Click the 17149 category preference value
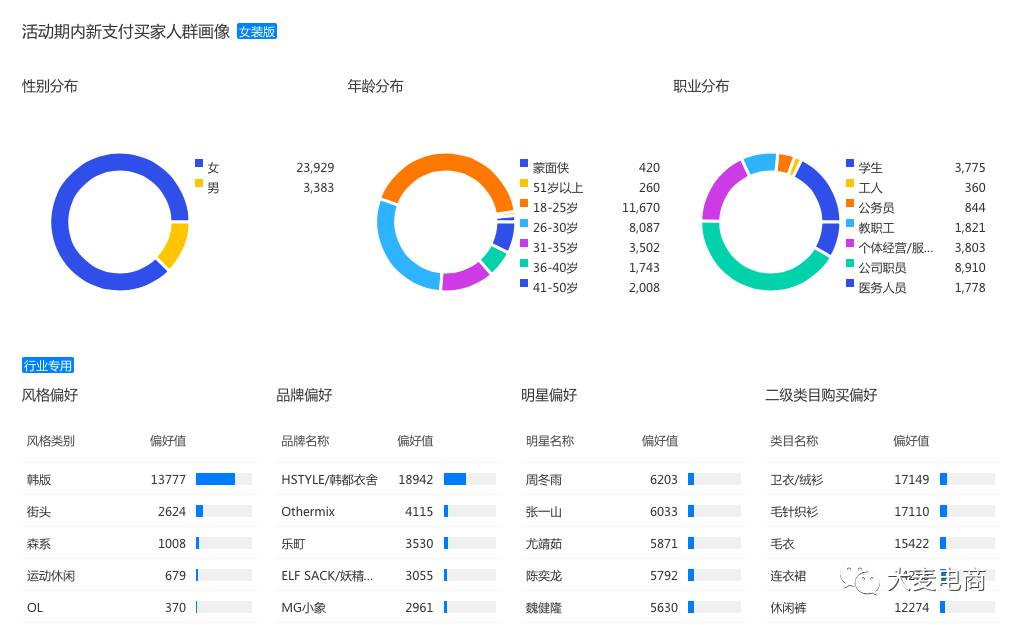This screenshot has width=1020, height=625. click(911, 479)
